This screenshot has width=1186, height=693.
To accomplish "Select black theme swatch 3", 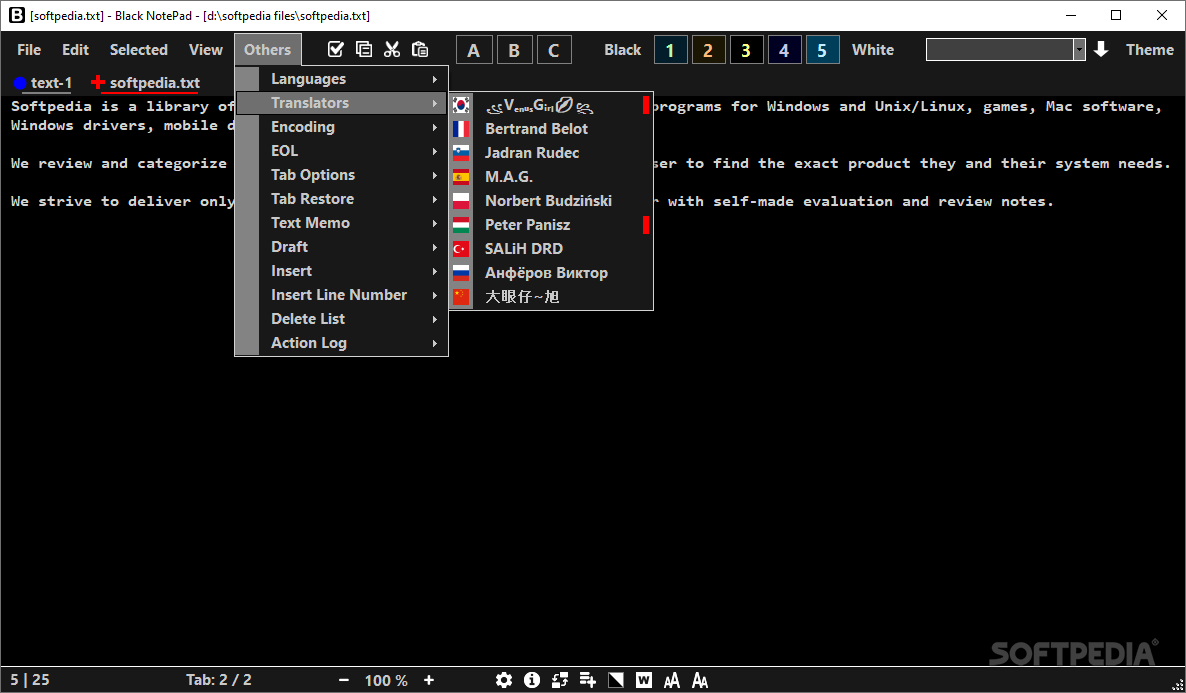I will pyautogui.click(x=746, y=50).
